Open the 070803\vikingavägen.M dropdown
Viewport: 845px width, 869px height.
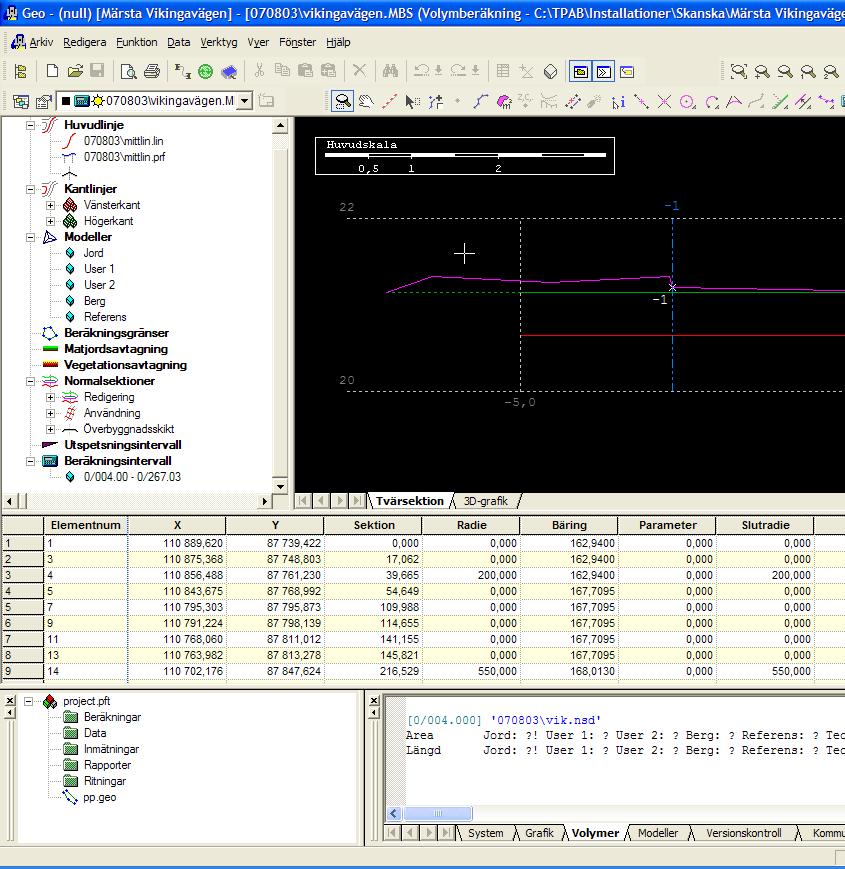[244, 101]
